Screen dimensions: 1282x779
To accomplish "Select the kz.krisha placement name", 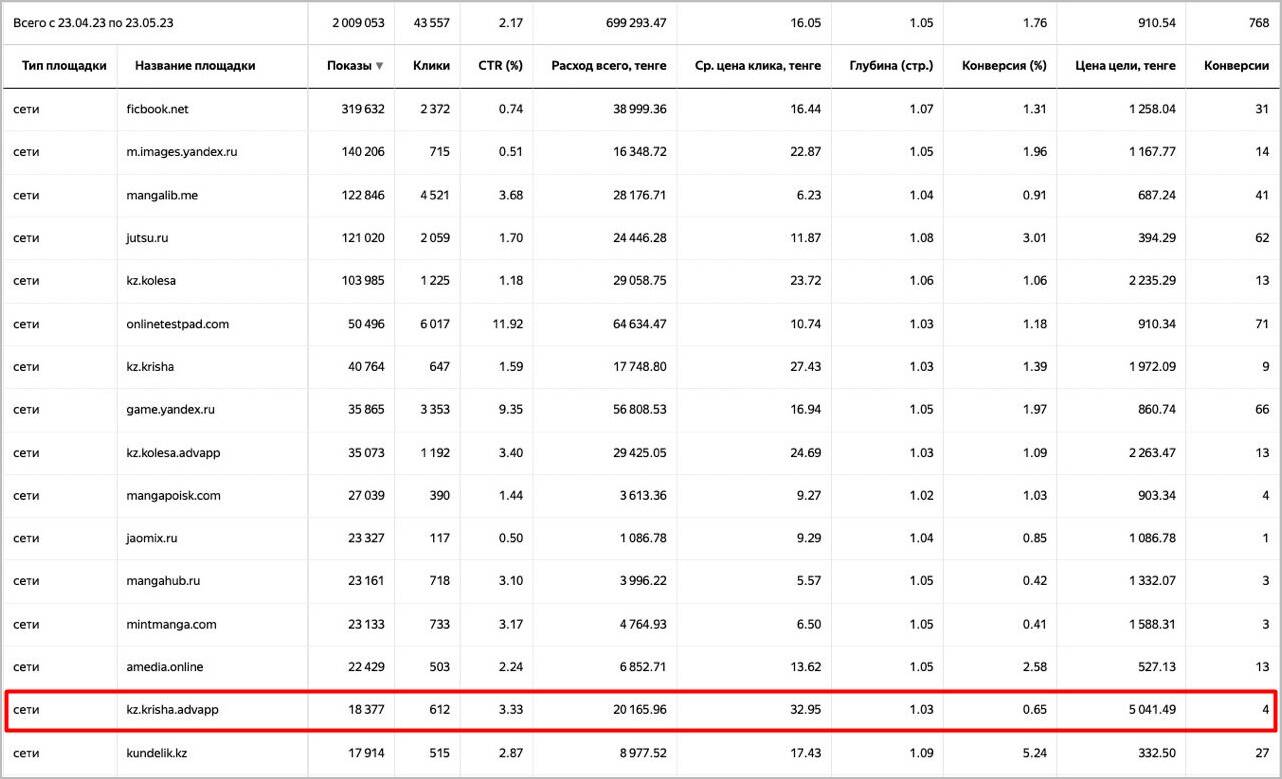I will click(150, 367).
